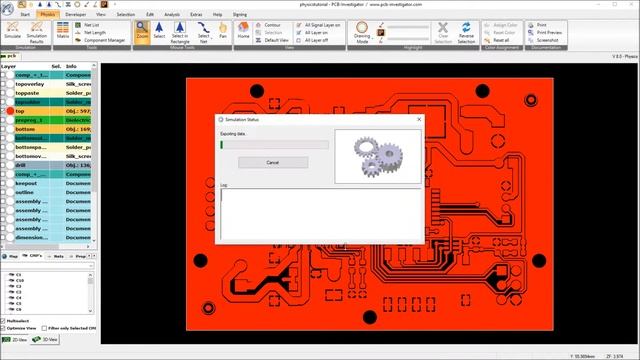
Task: Open the Net Length tool
Action: 91,33
